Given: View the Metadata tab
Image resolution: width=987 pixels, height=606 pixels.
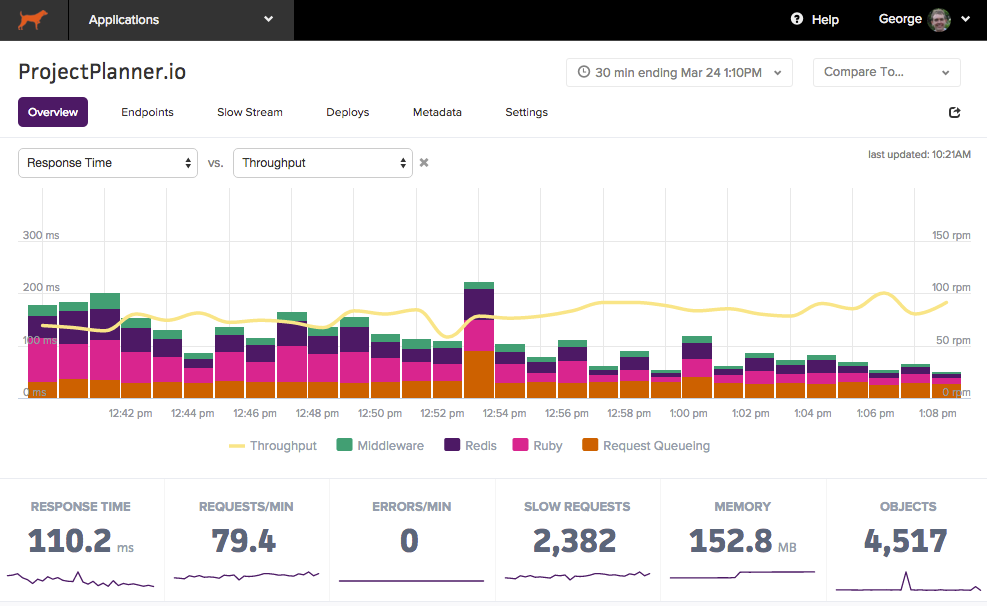Looking at the screenshot, I should (x=437, y=112).
